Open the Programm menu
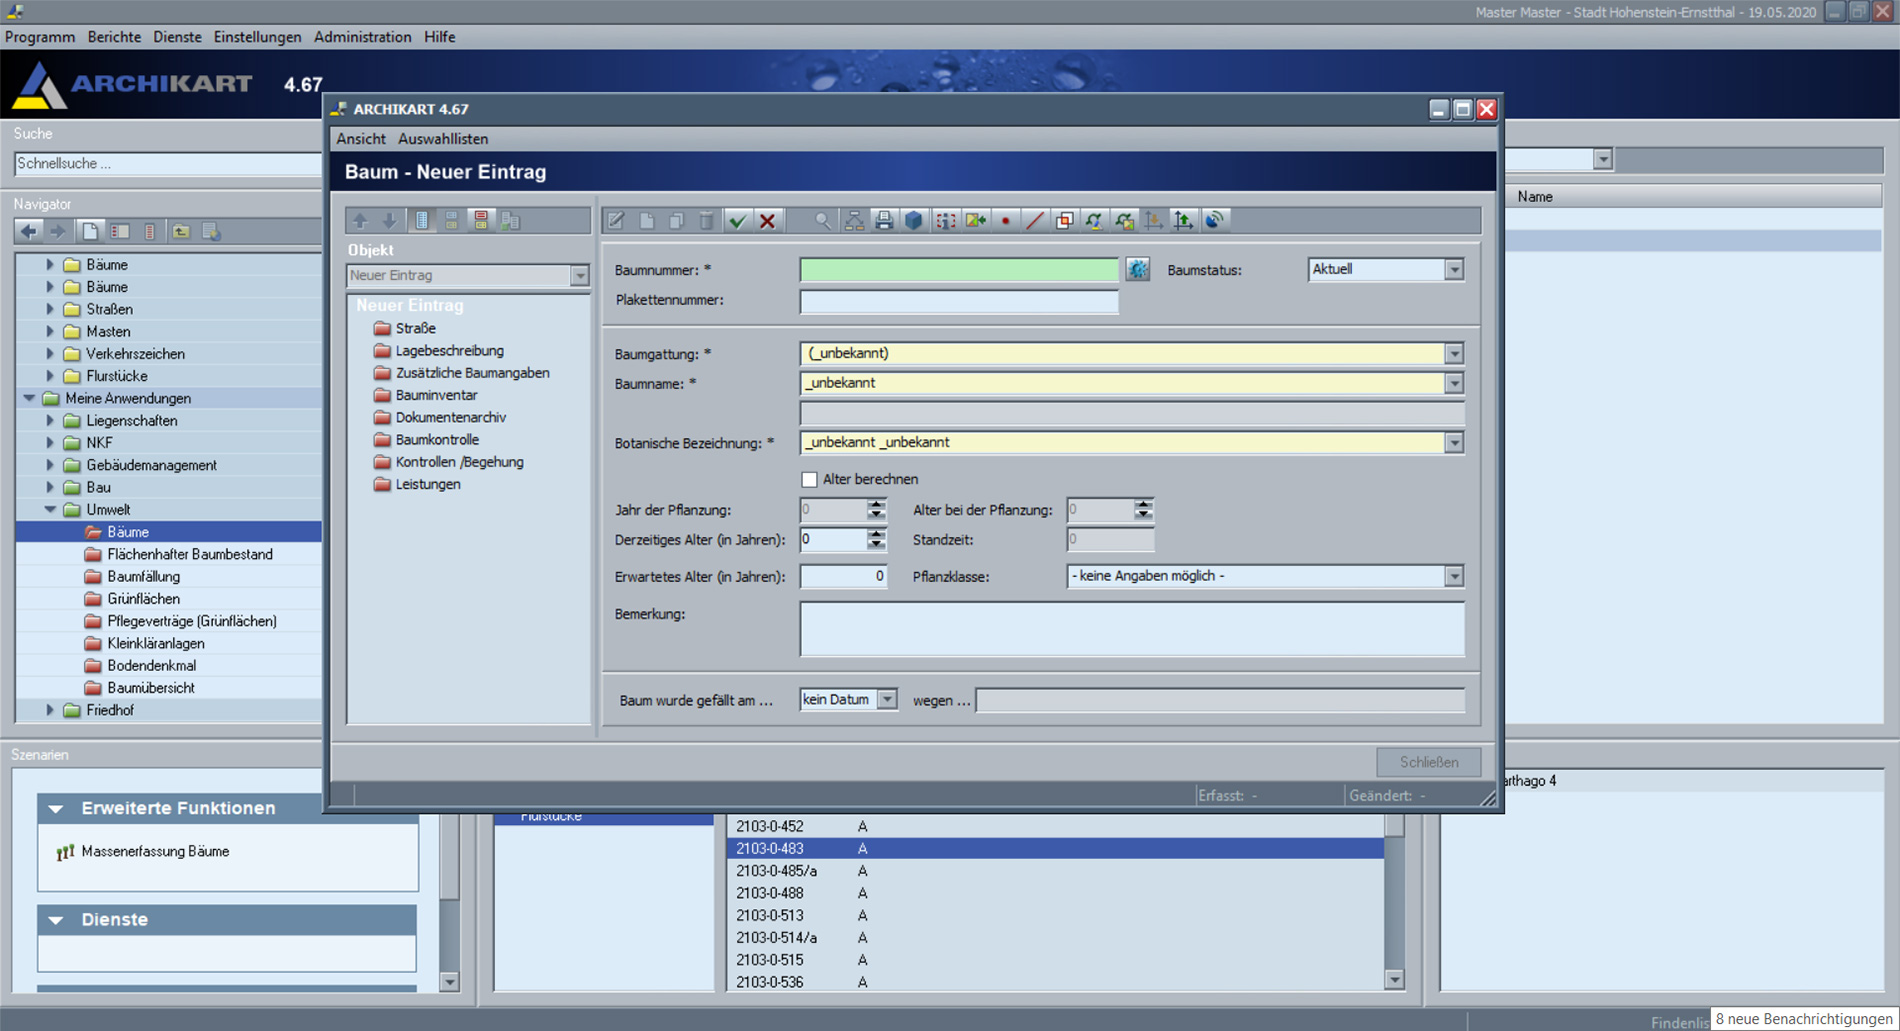 40,37
